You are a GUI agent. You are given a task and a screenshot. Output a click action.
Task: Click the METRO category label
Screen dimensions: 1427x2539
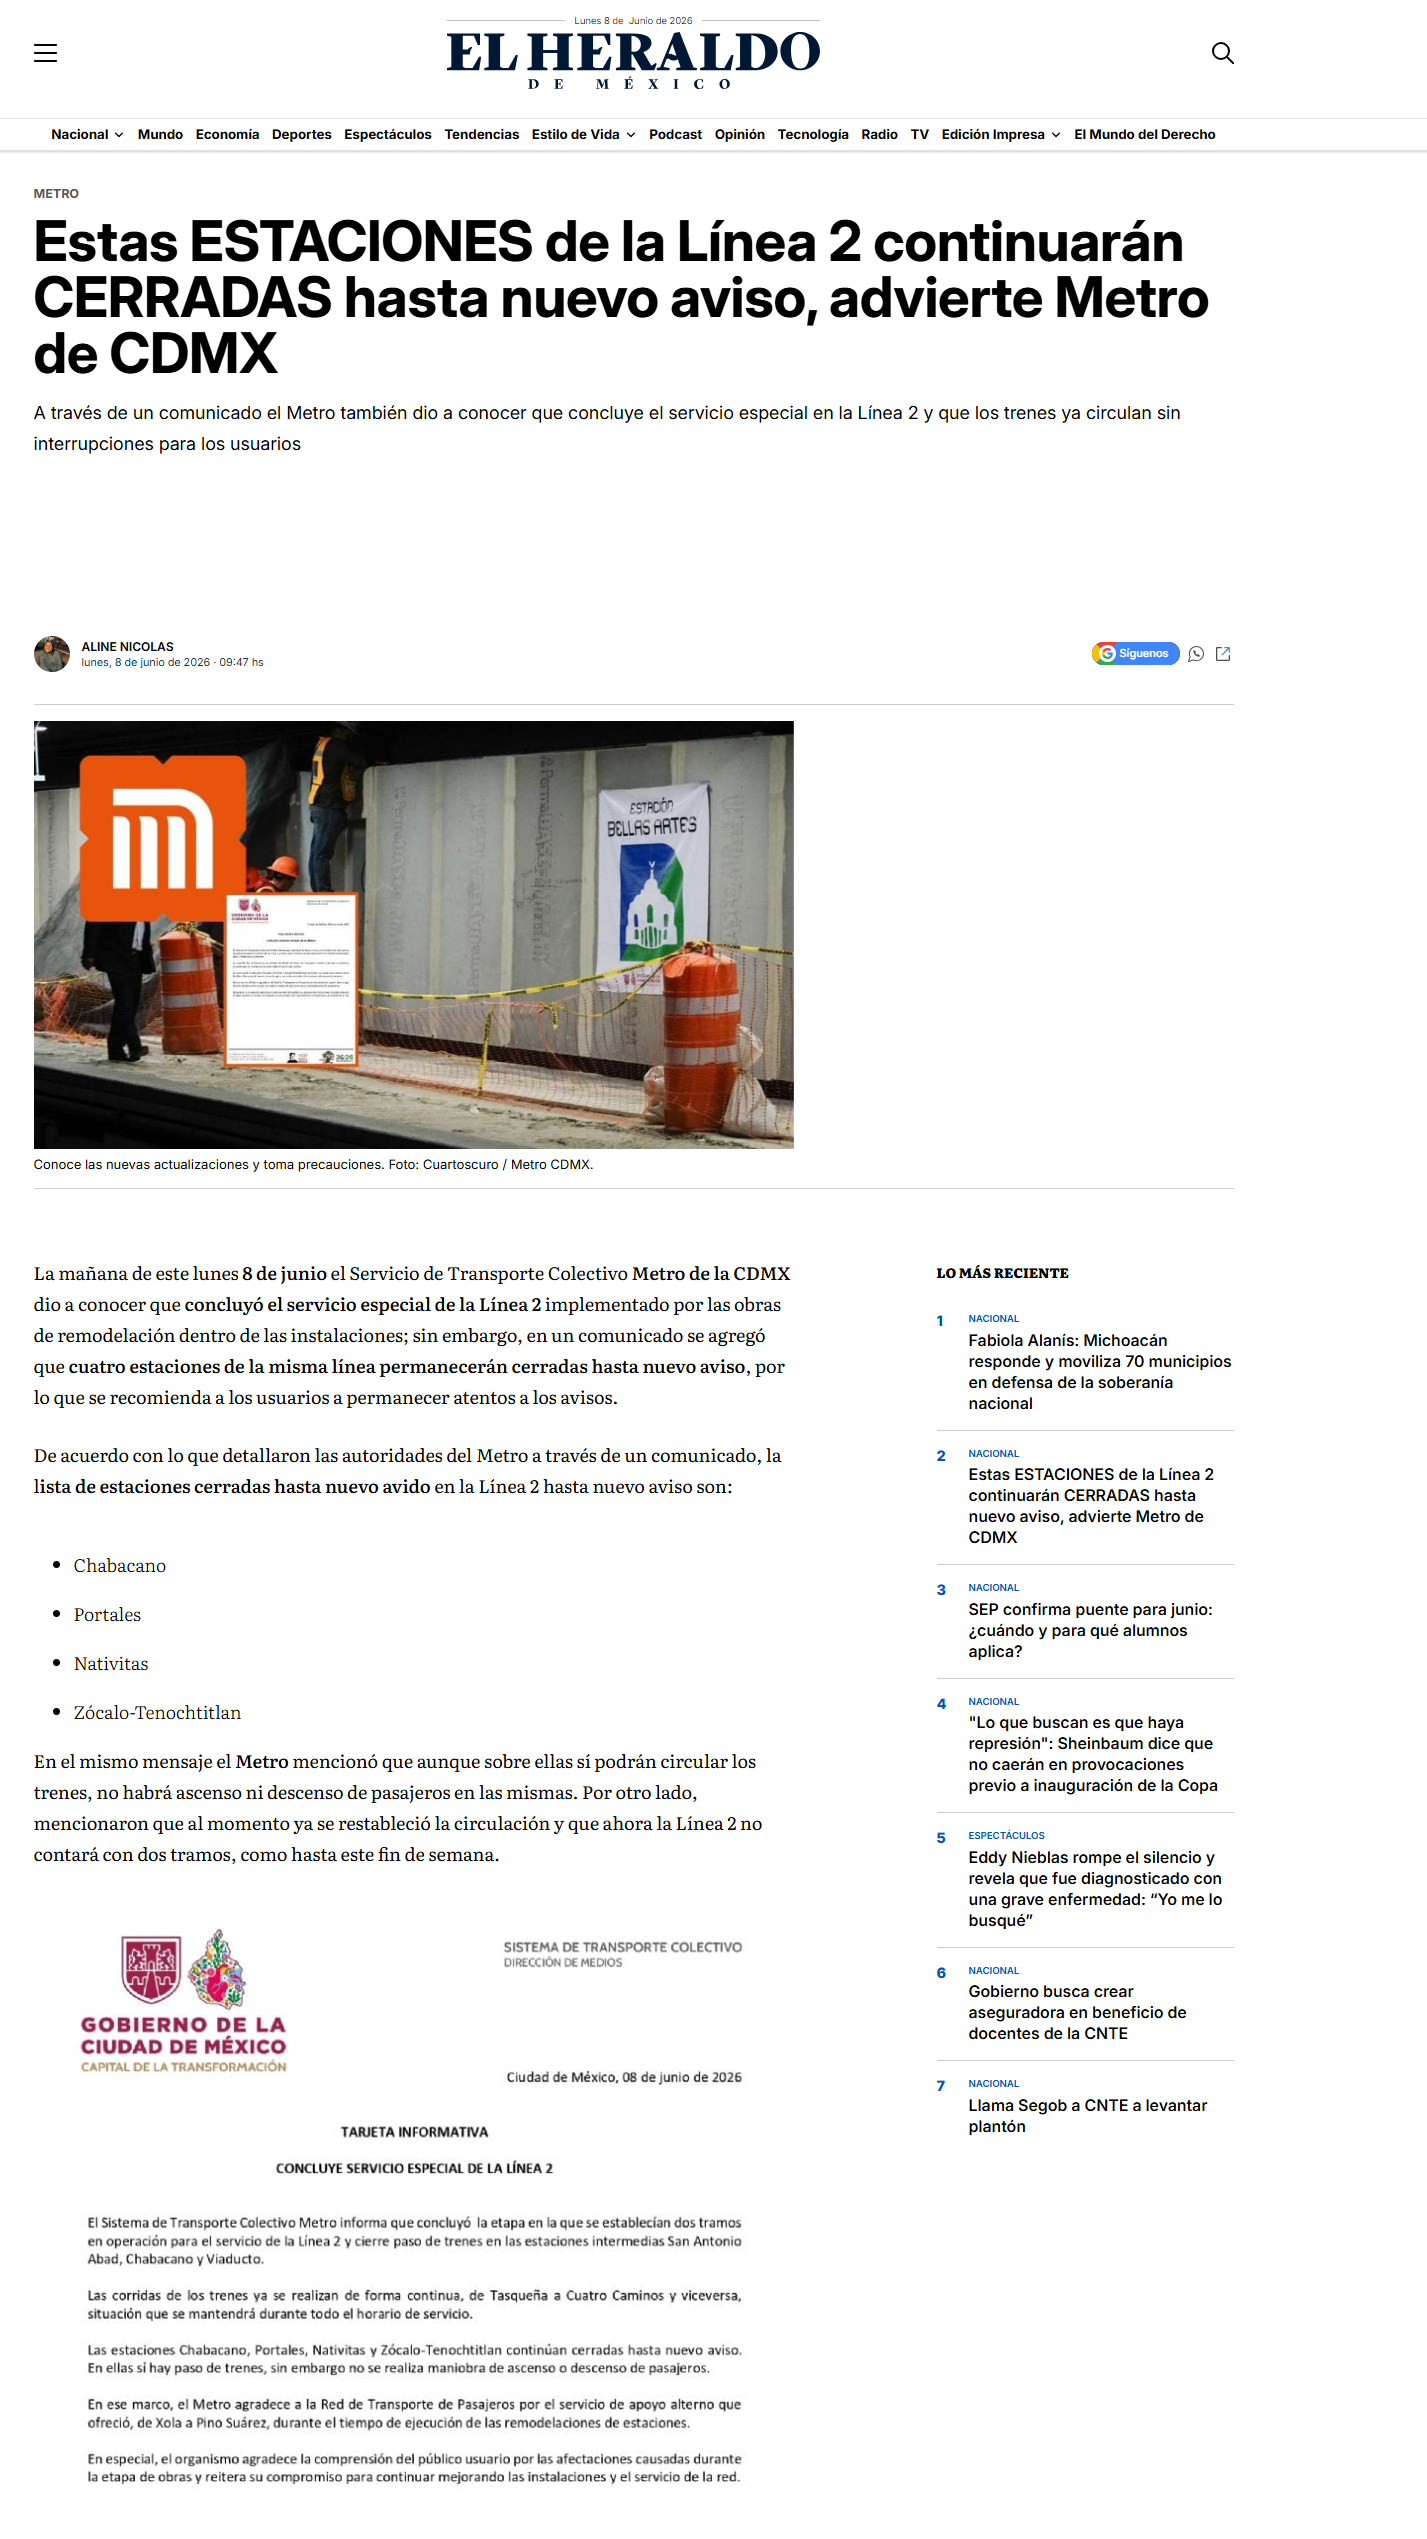coord(56,194)
